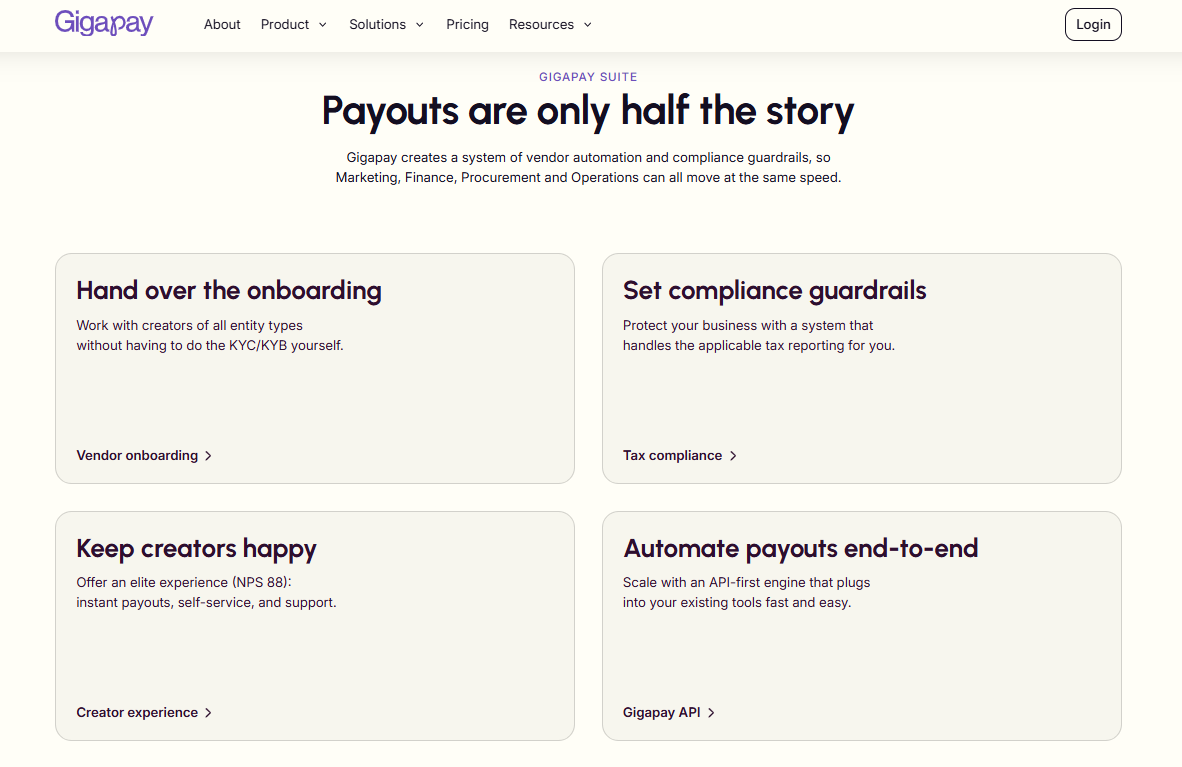Expand the Product dropdown chevron
This screenshot has height=767, width=1182.
323,25
